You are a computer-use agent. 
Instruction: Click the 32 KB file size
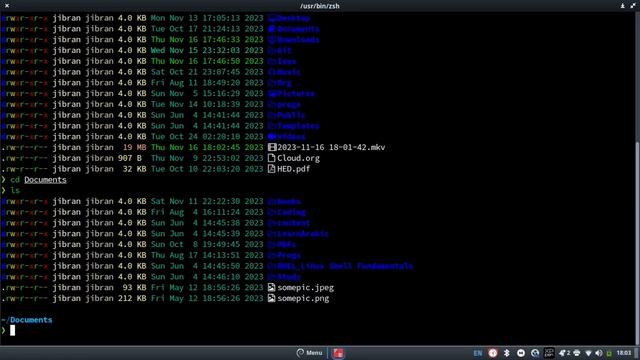click(x=134, y=169)
